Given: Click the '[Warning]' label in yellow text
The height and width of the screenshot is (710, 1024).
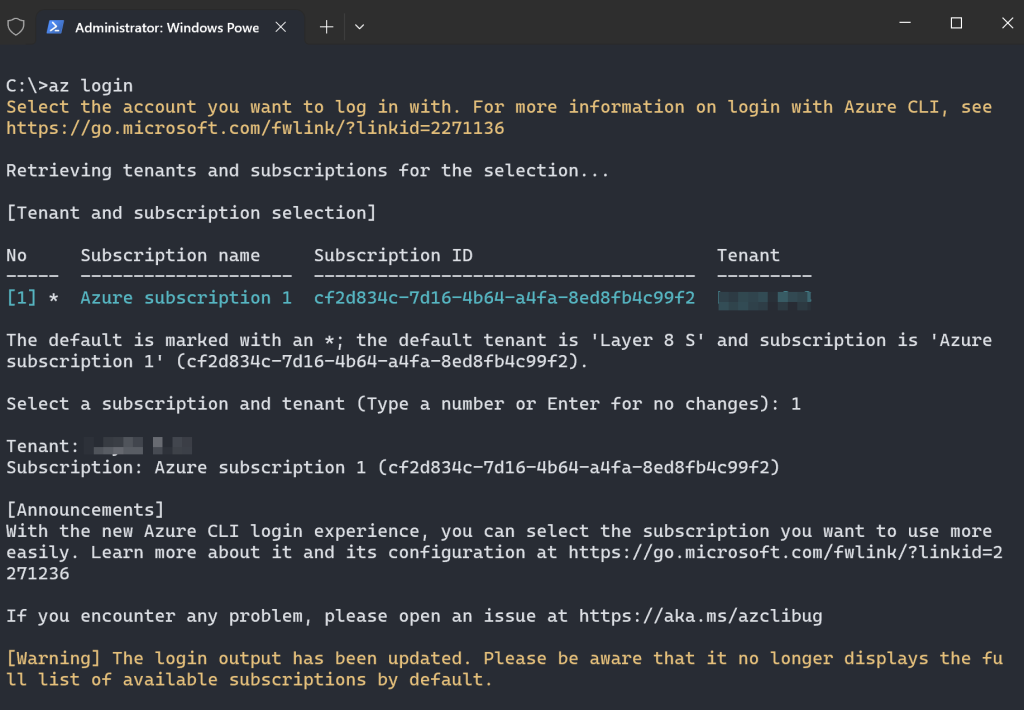Looking at the screenshot, I should click(54, 658).
